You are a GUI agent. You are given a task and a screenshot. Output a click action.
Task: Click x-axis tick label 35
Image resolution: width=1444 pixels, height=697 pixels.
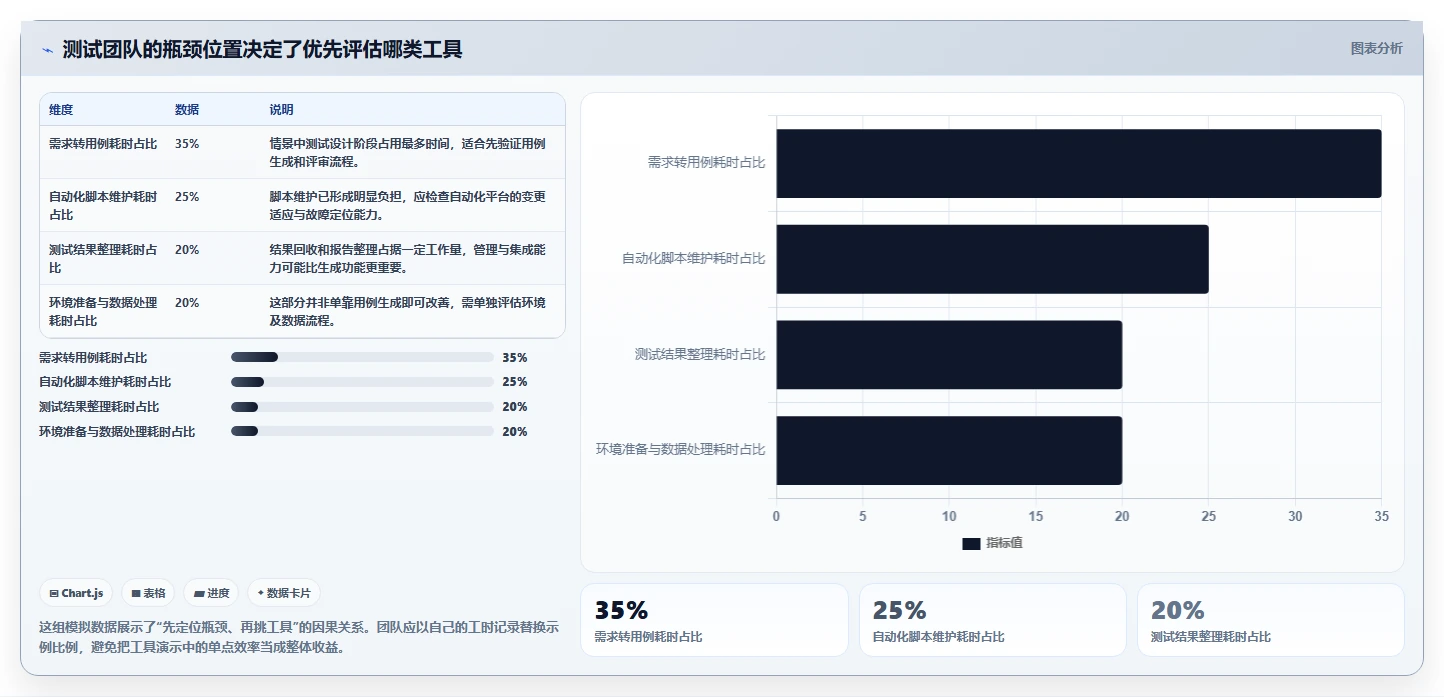[1381, 516]
